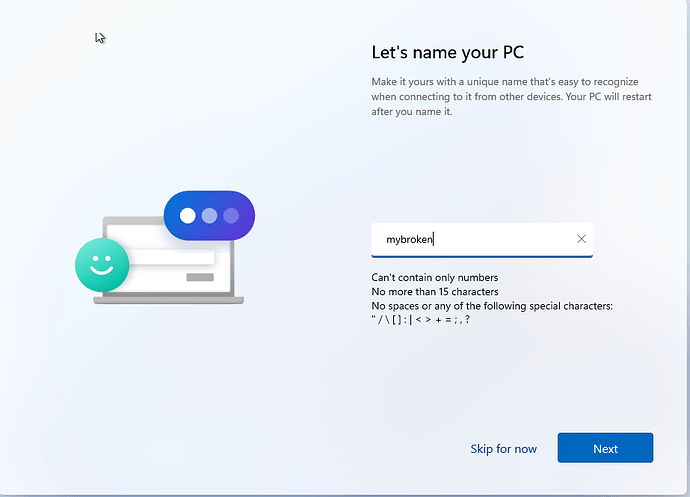Click the faded last dot in bubble
This screenshot has height=497, width=690.
tap(231, 216)
